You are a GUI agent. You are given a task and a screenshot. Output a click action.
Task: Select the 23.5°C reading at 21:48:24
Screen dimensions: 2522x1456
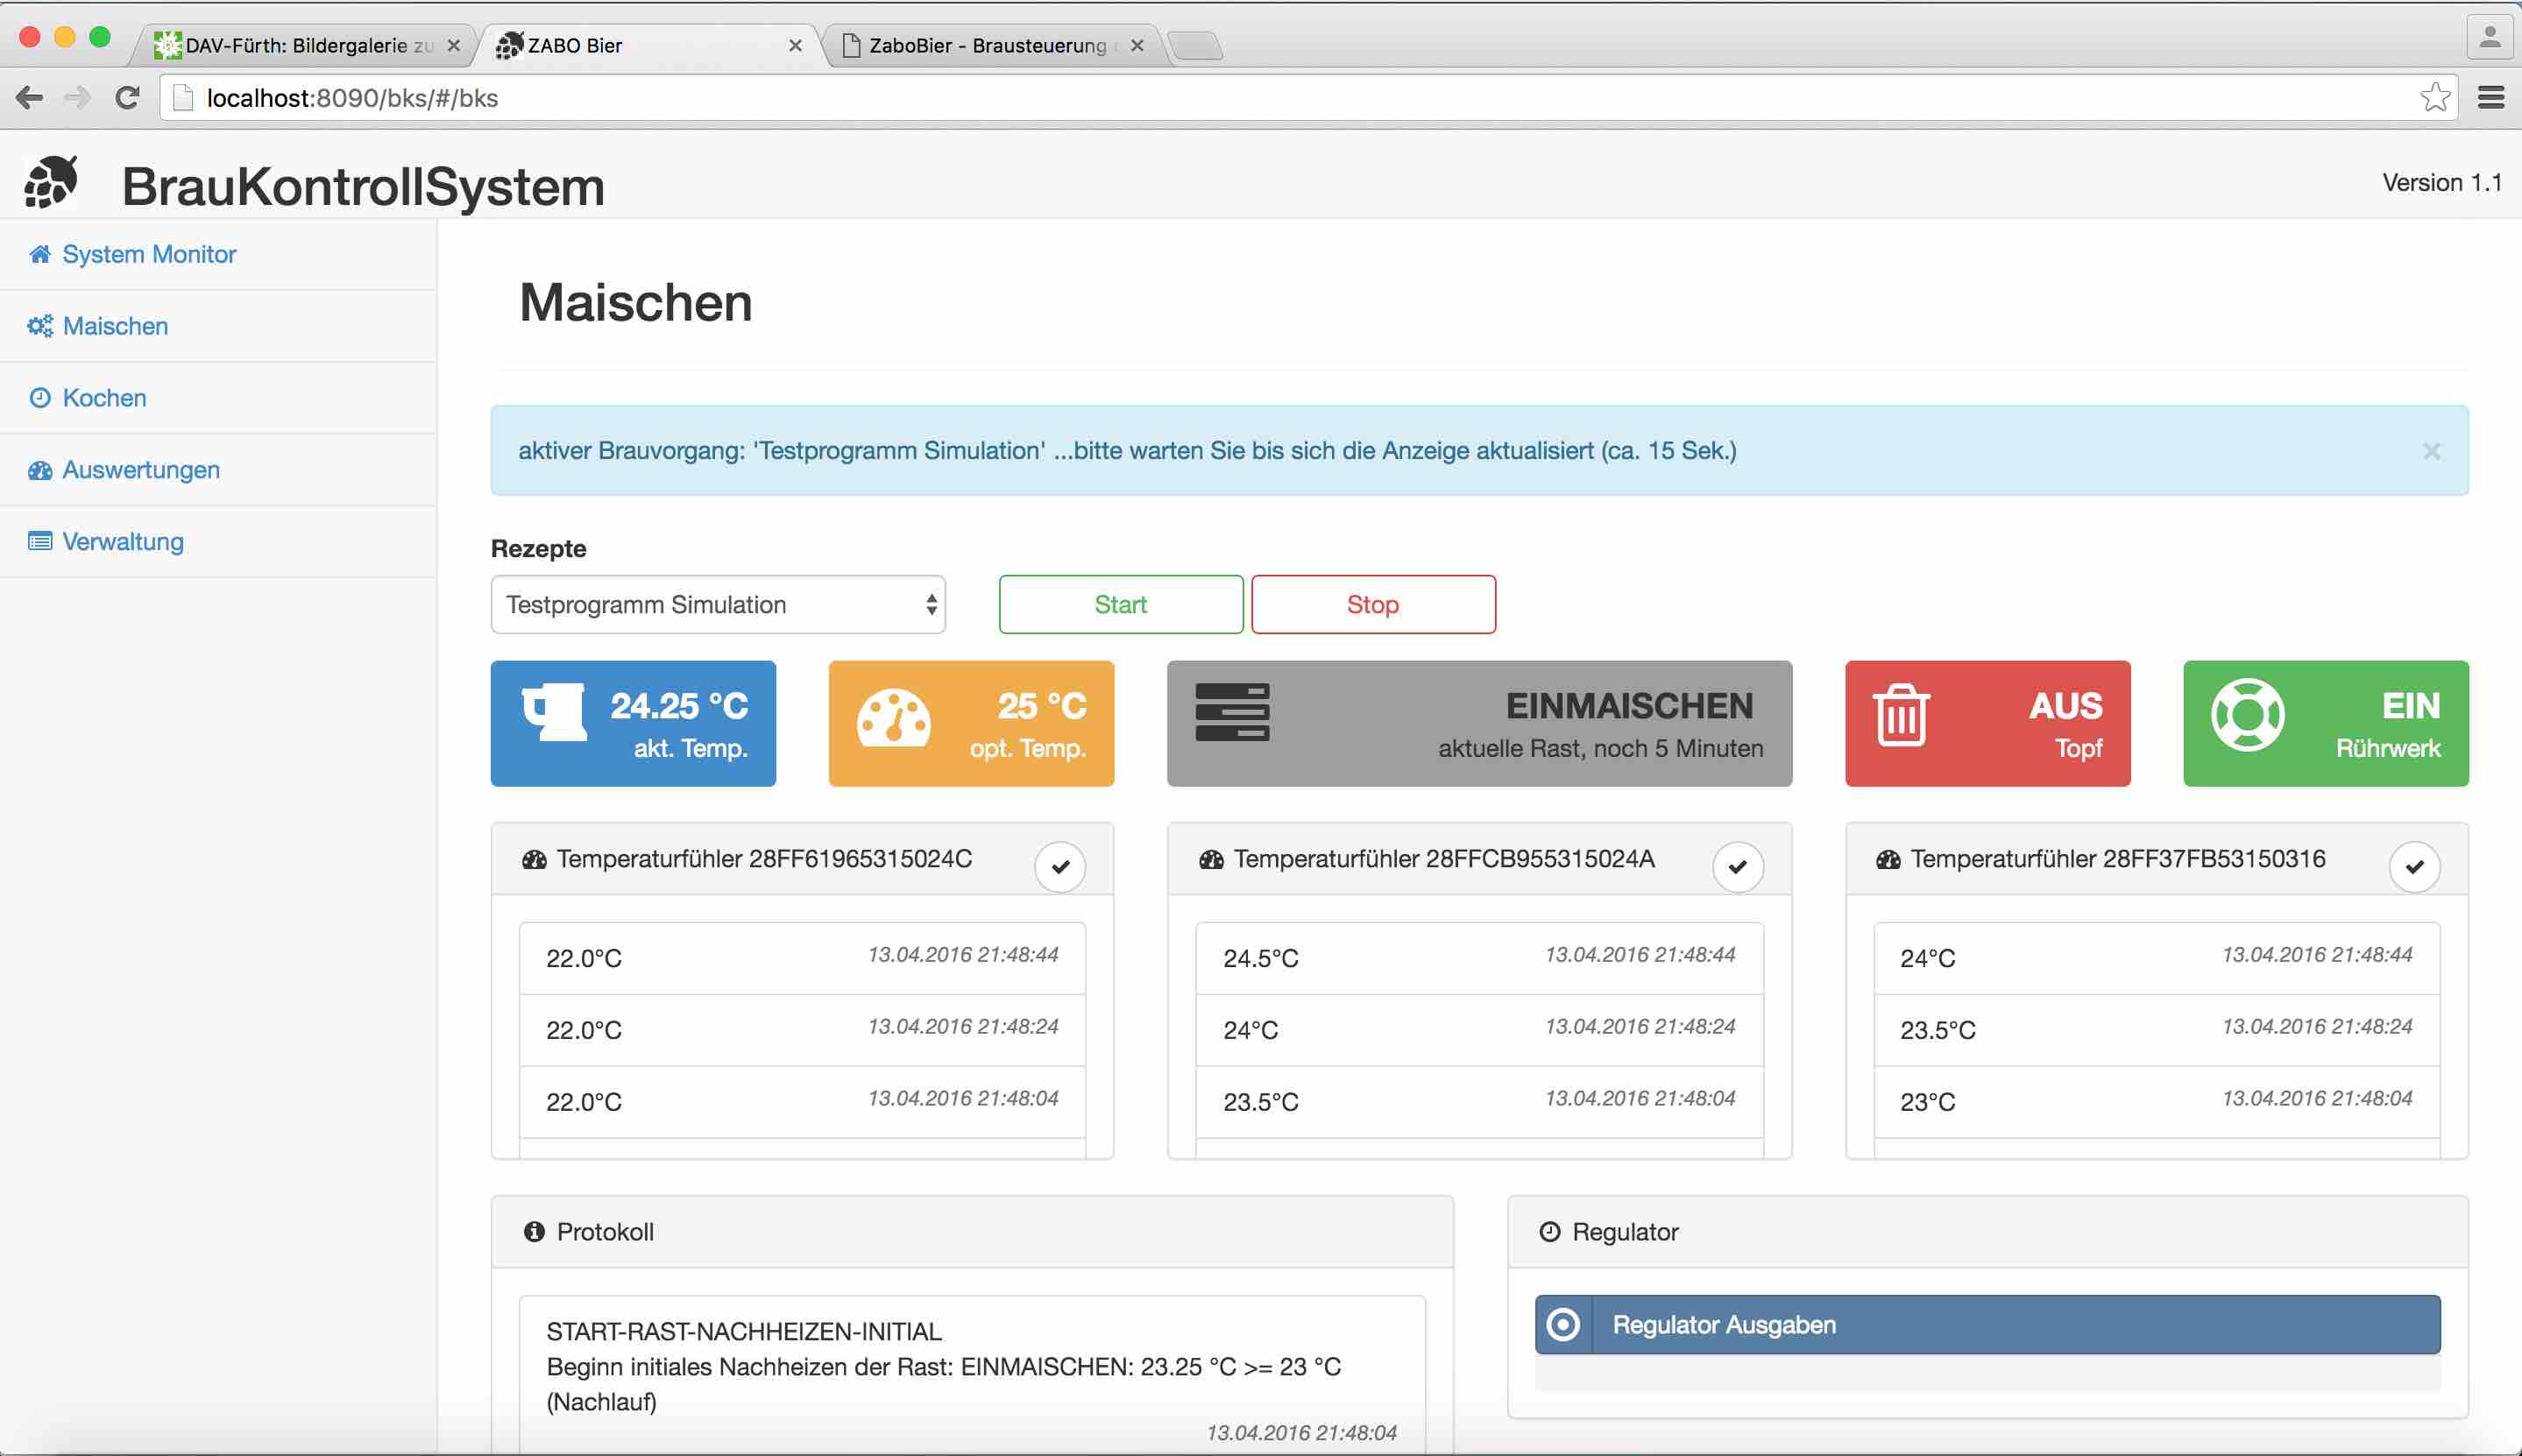click(2156, 1030)
